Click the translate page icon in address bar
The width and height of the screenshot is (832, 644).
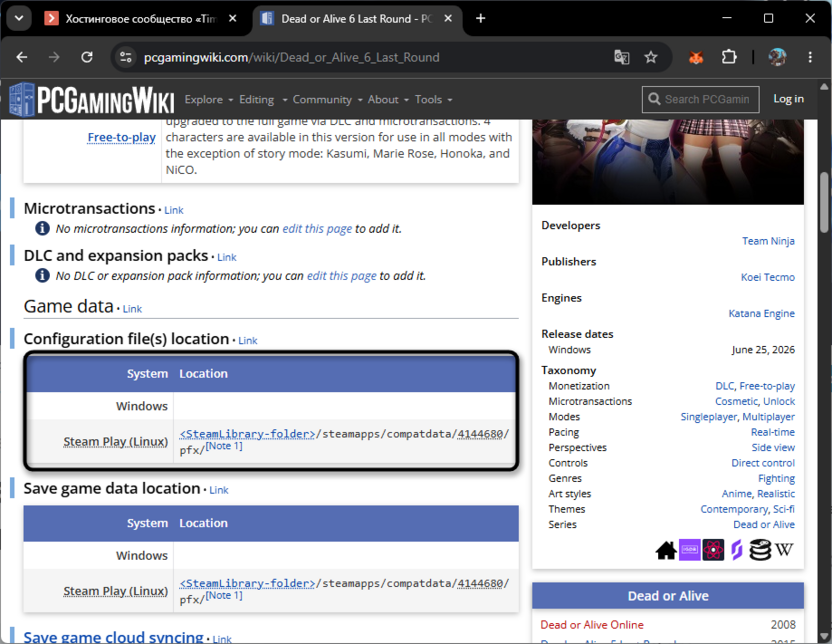click(621, 57)
